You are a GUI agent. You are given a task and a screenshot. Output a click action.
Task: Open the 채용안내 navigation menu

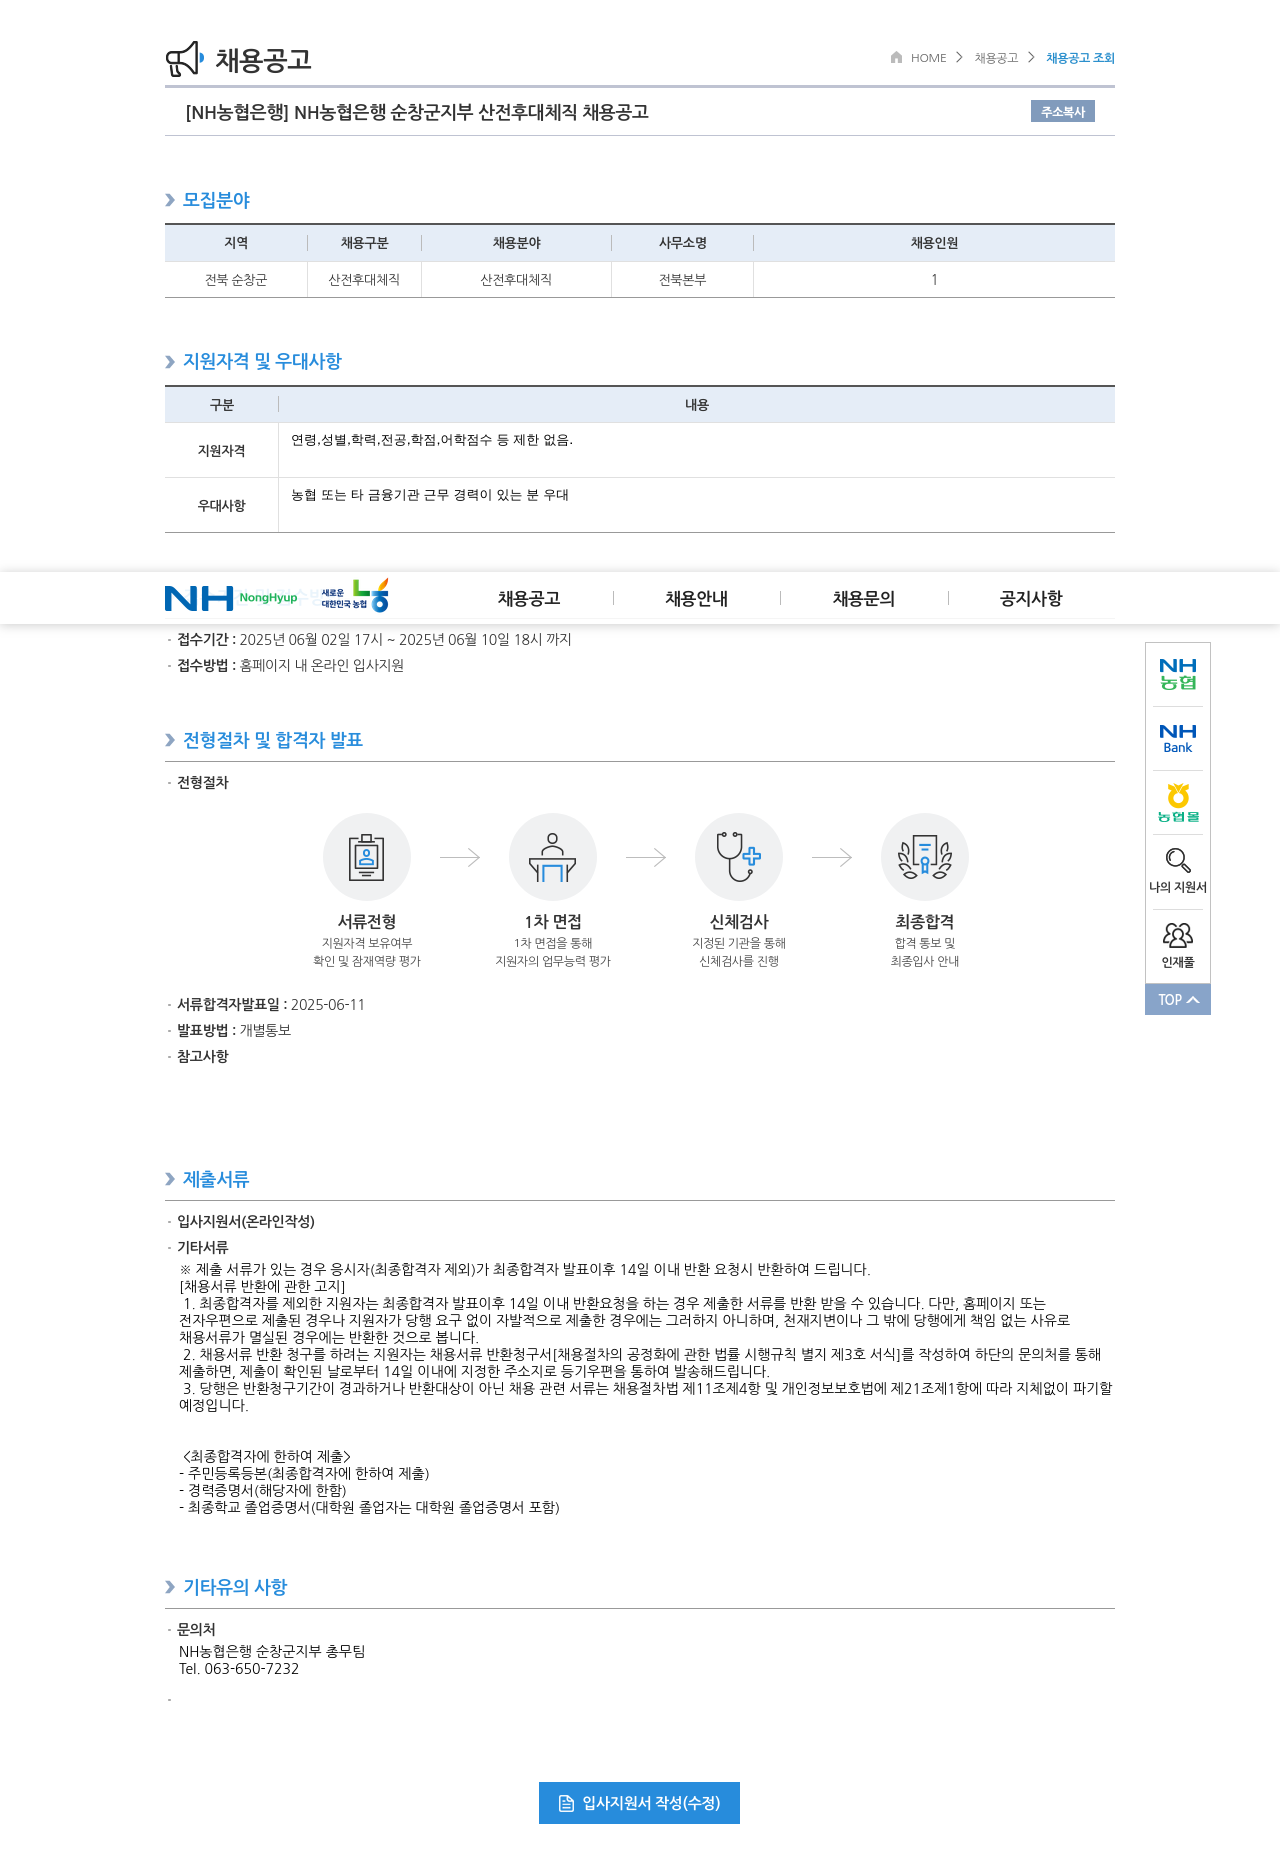[x=697, y=598]
